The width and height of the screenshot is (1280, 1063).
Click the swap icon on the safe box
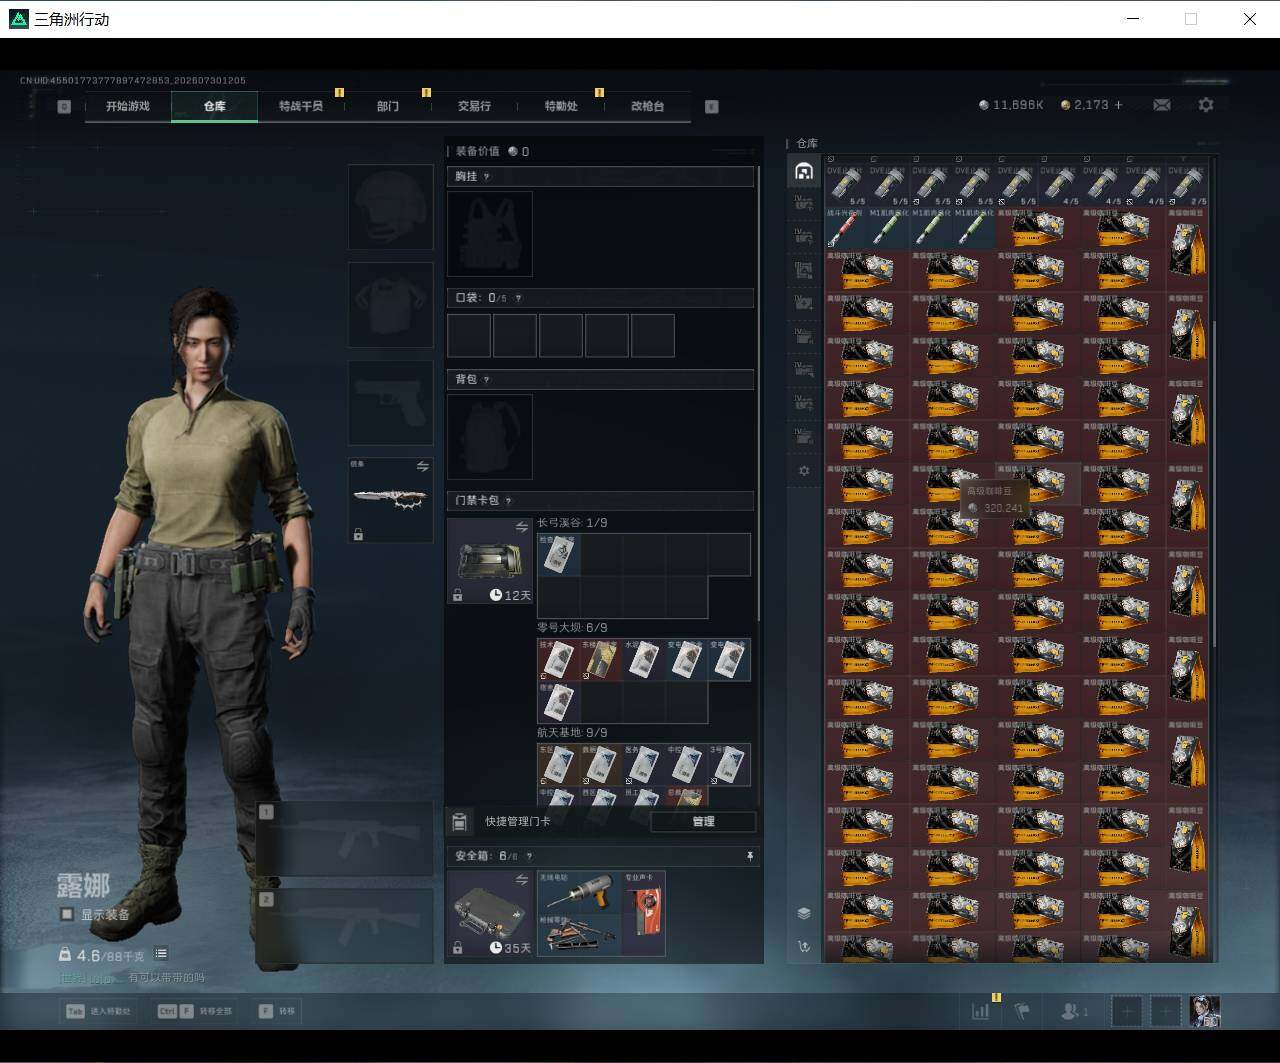click(521, 880)
